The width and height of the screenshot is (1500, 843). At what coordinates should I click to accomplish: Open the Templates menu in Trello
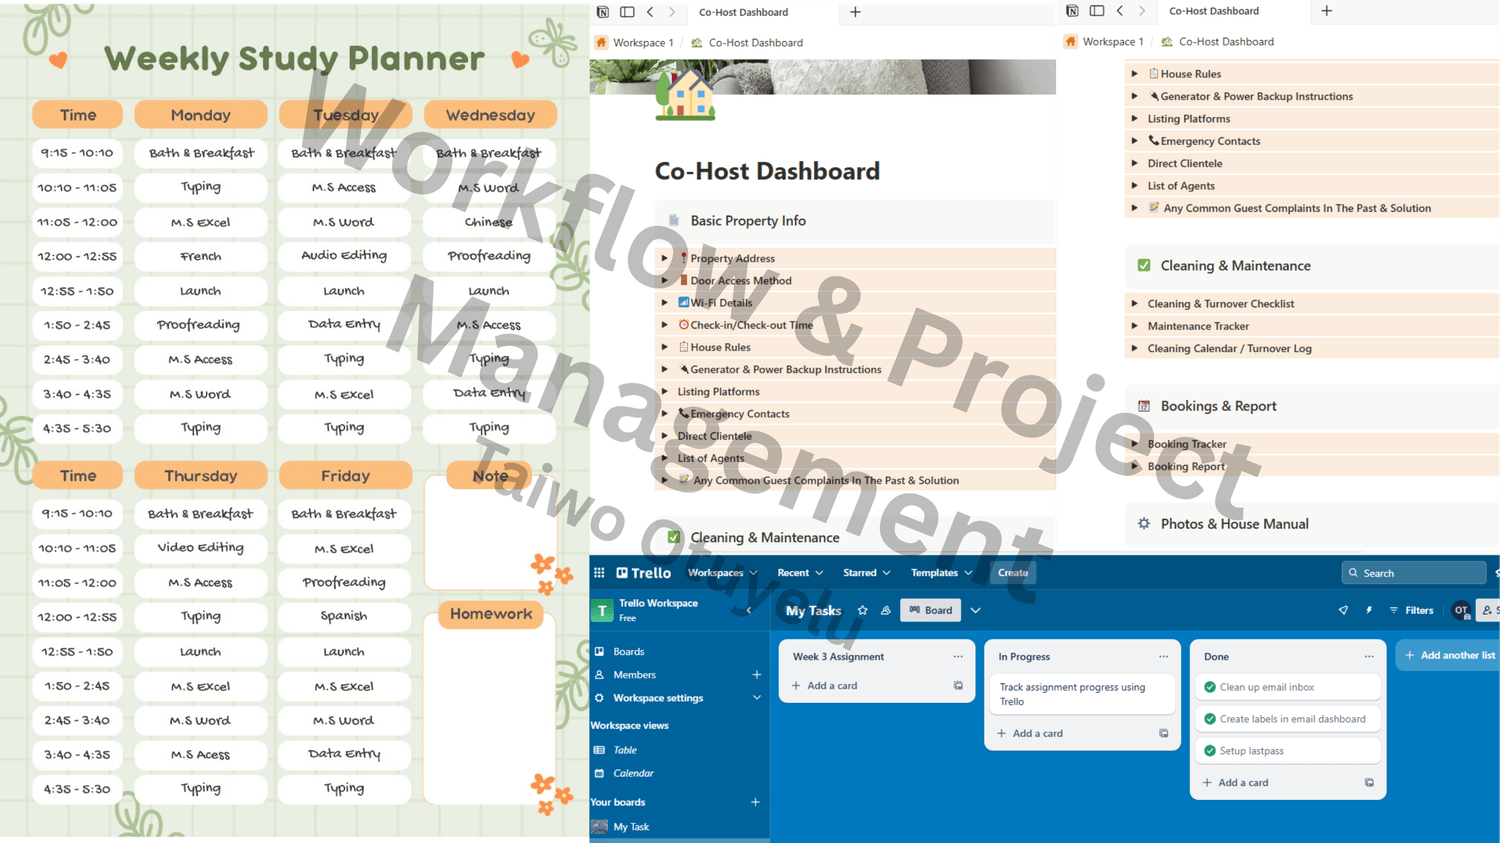coord(941,573)
